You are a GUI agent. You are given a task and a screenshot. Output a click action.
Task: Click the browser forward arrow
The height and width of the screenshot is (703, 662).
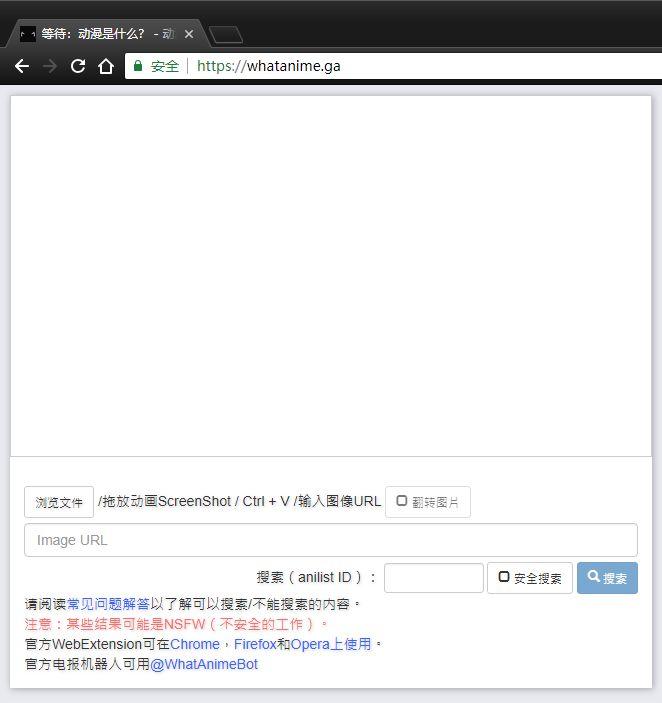[50, 66]
